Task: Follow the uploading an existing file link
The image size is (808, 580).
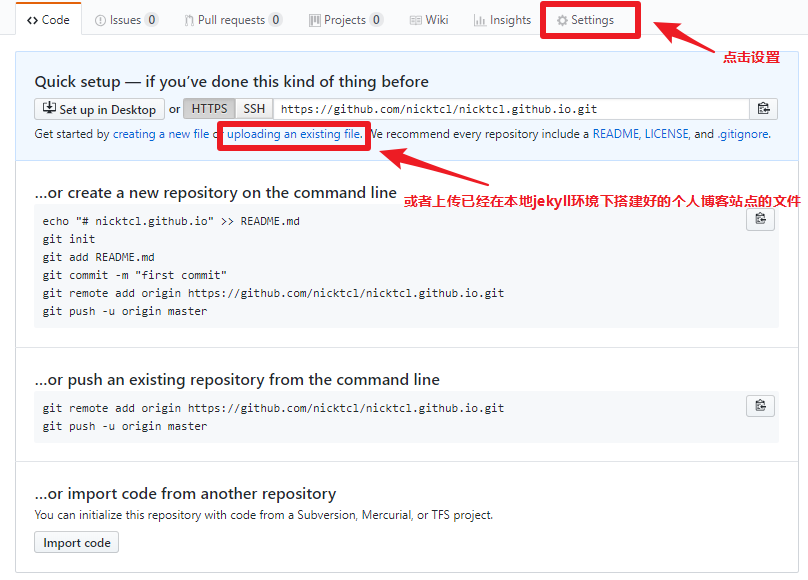Action: [294, 134]
